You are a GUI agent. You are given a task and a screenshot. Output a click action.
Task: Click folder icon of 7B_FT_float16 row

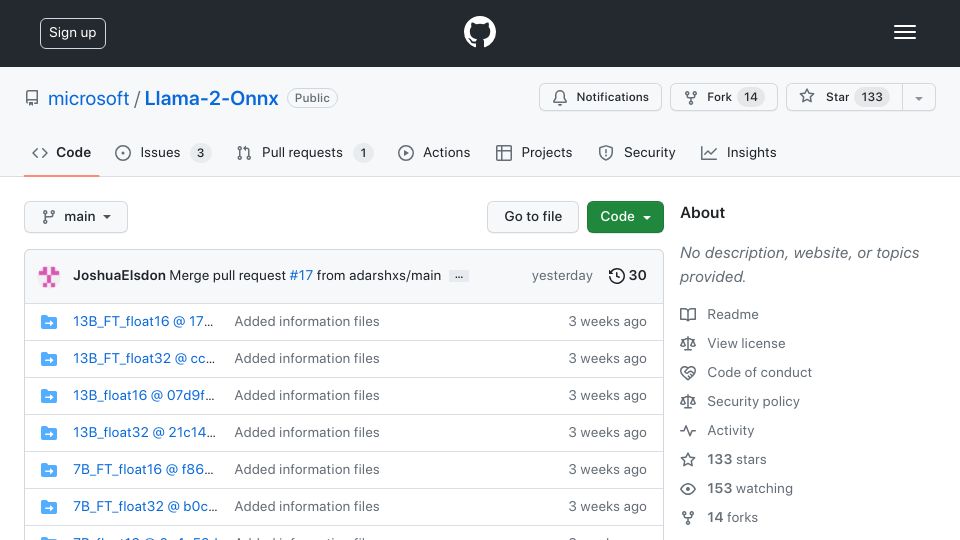(x=49, y=470)
